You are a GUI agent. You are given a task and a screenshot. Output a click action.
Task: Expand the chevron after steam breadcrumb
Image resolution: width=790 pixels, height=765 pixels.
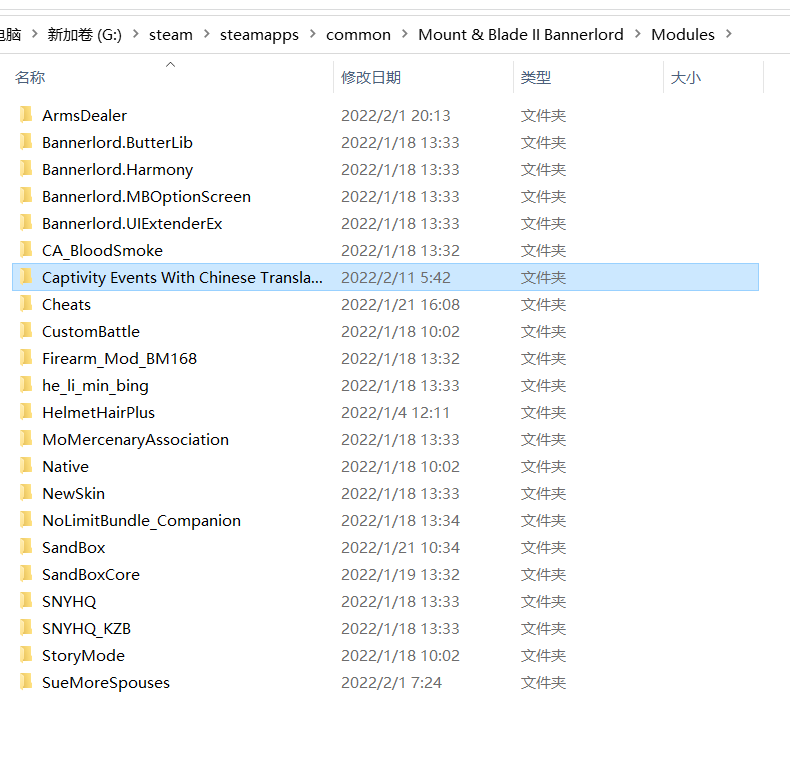coord(207,34)
